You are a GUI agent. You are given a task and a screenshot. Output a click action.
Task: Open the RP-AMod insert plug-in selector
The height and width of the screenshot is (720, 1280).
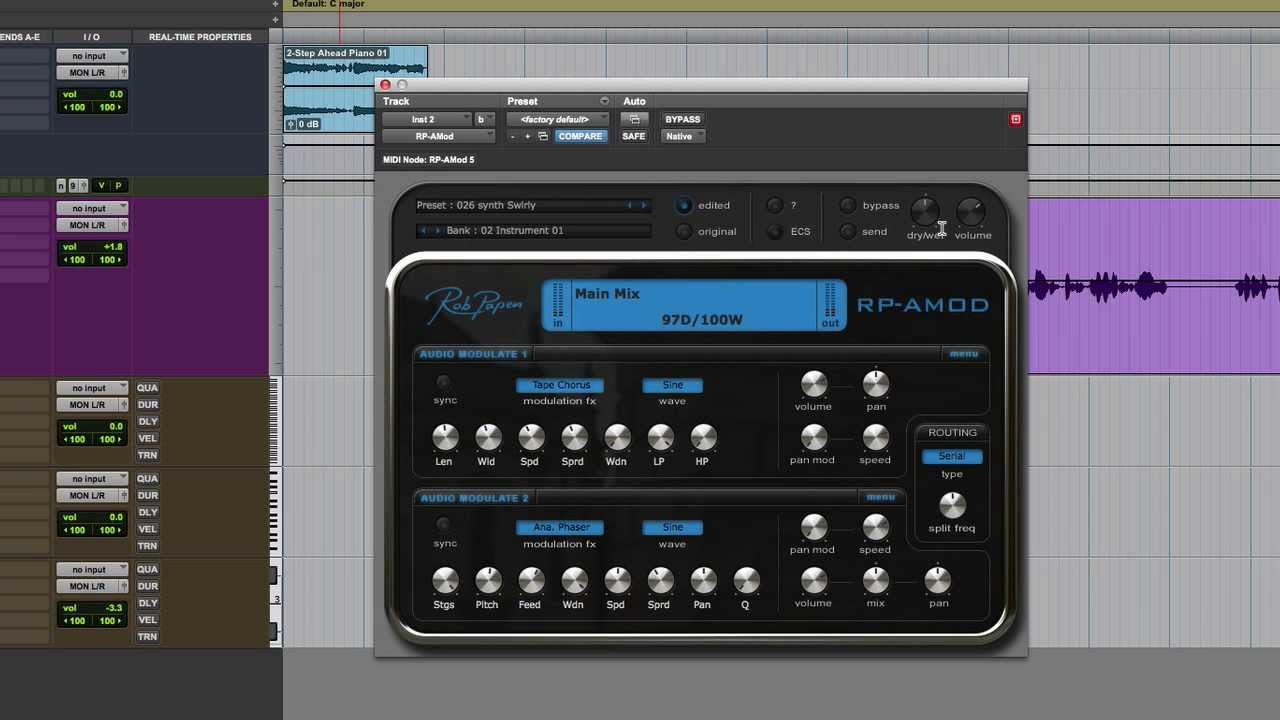pyautogui.click(x=439, y=136)
